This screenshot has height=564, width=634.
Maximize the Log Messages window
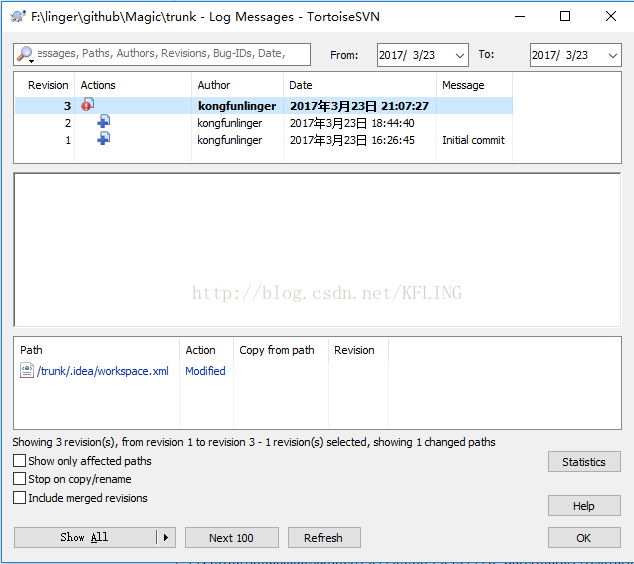(x=565, y=16)
